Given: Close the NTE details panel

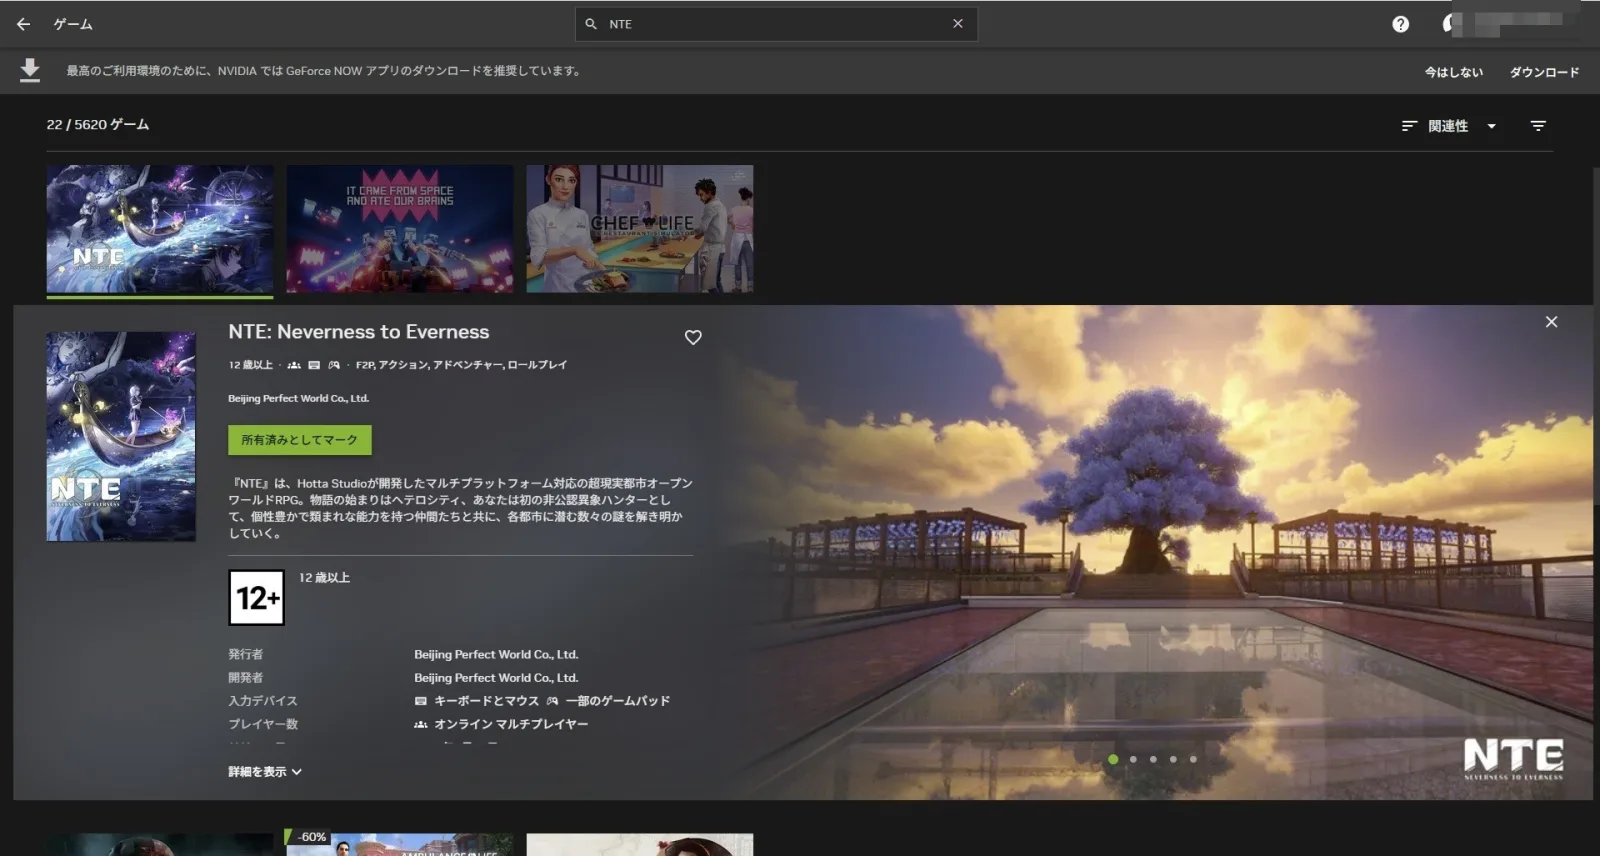Looking at the screenshot, I should click(x=1551, y=322).
